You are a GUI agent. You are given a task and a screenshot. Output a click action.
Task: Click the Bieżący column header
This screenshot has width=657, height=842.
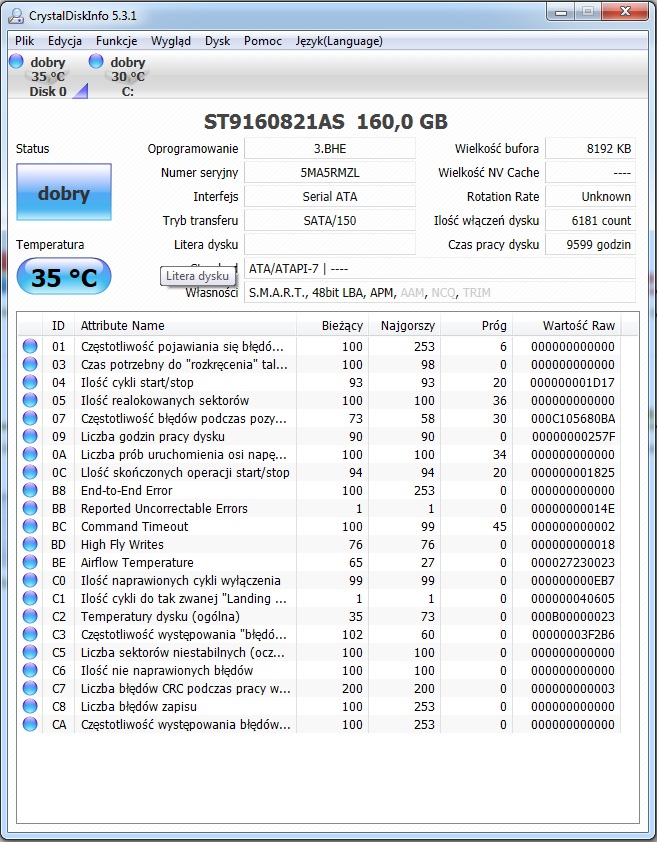[332, 325]
